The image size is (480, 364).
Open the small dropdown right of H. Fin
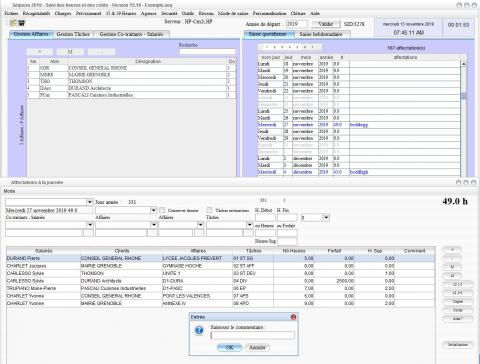(x=326, y=218)
